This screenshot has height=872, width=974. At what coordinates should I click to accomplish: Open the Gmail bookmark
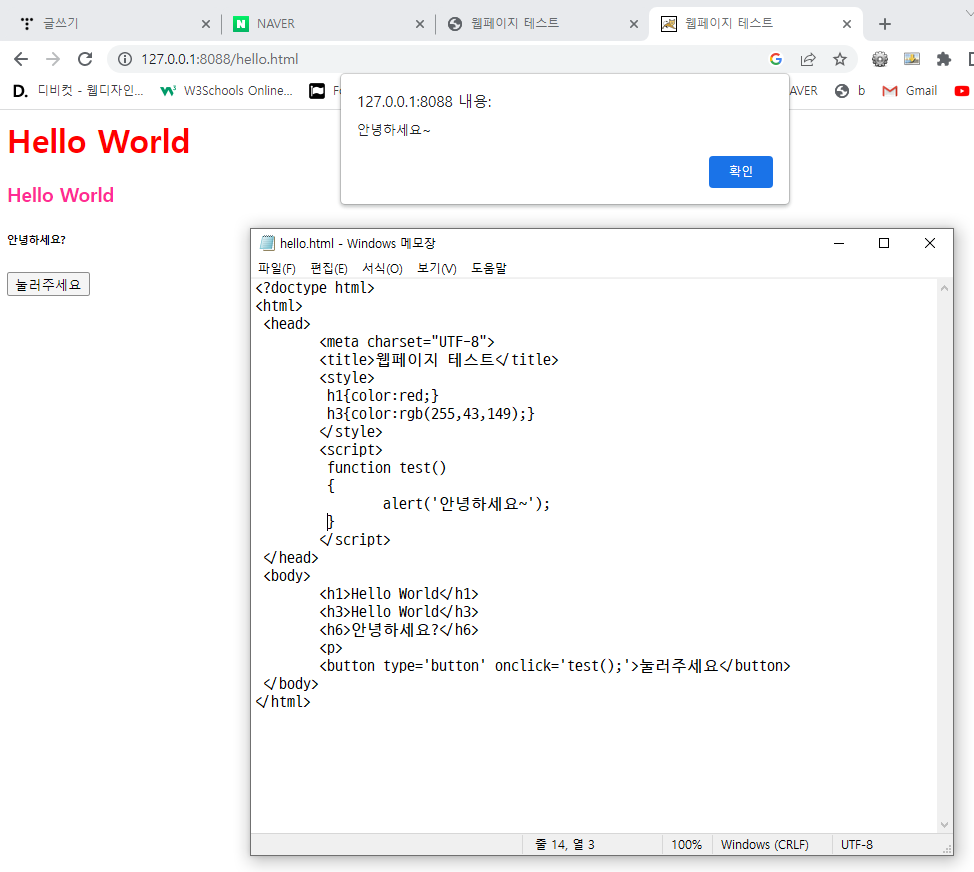909,91
